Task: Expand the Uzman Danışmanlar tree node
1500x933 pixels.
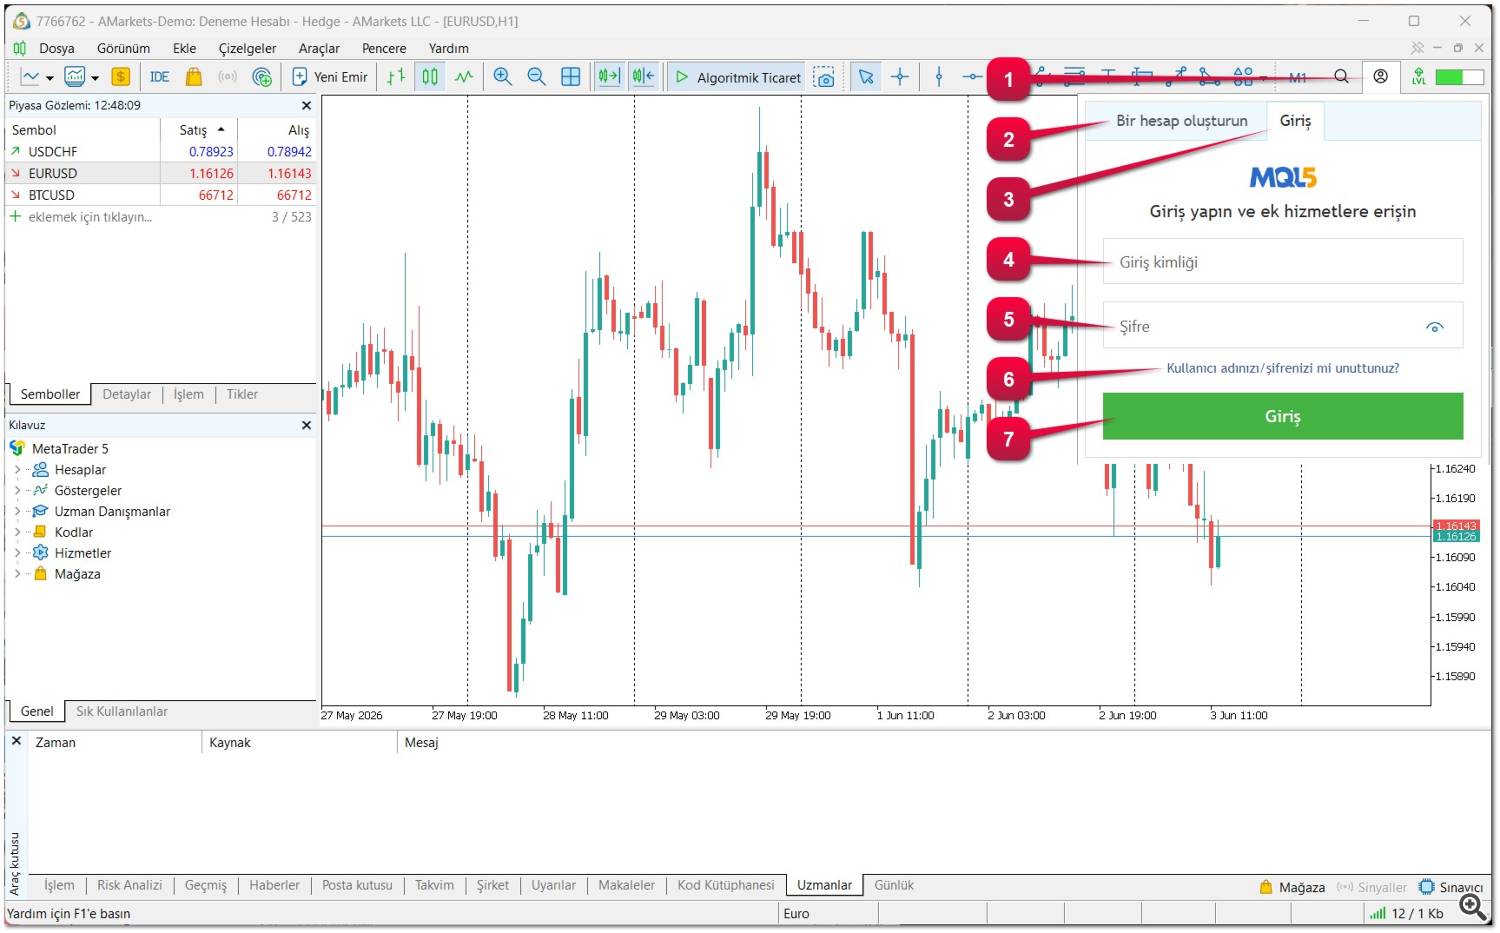Action: pos(17,511)
